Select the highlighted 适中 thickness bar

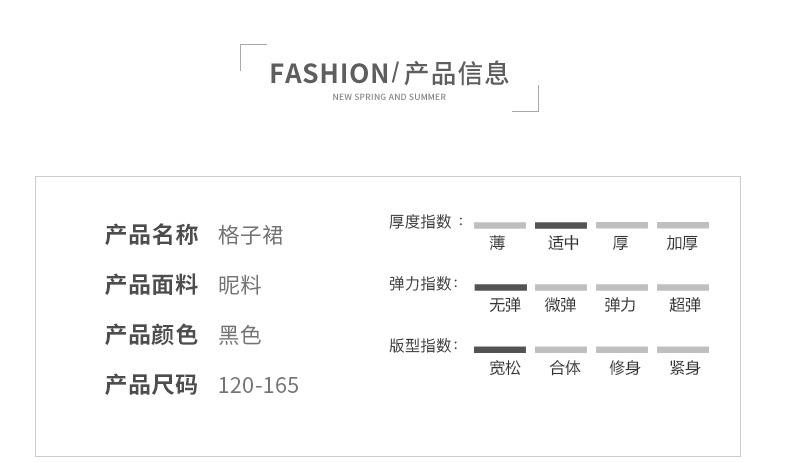tap(561, 225)
